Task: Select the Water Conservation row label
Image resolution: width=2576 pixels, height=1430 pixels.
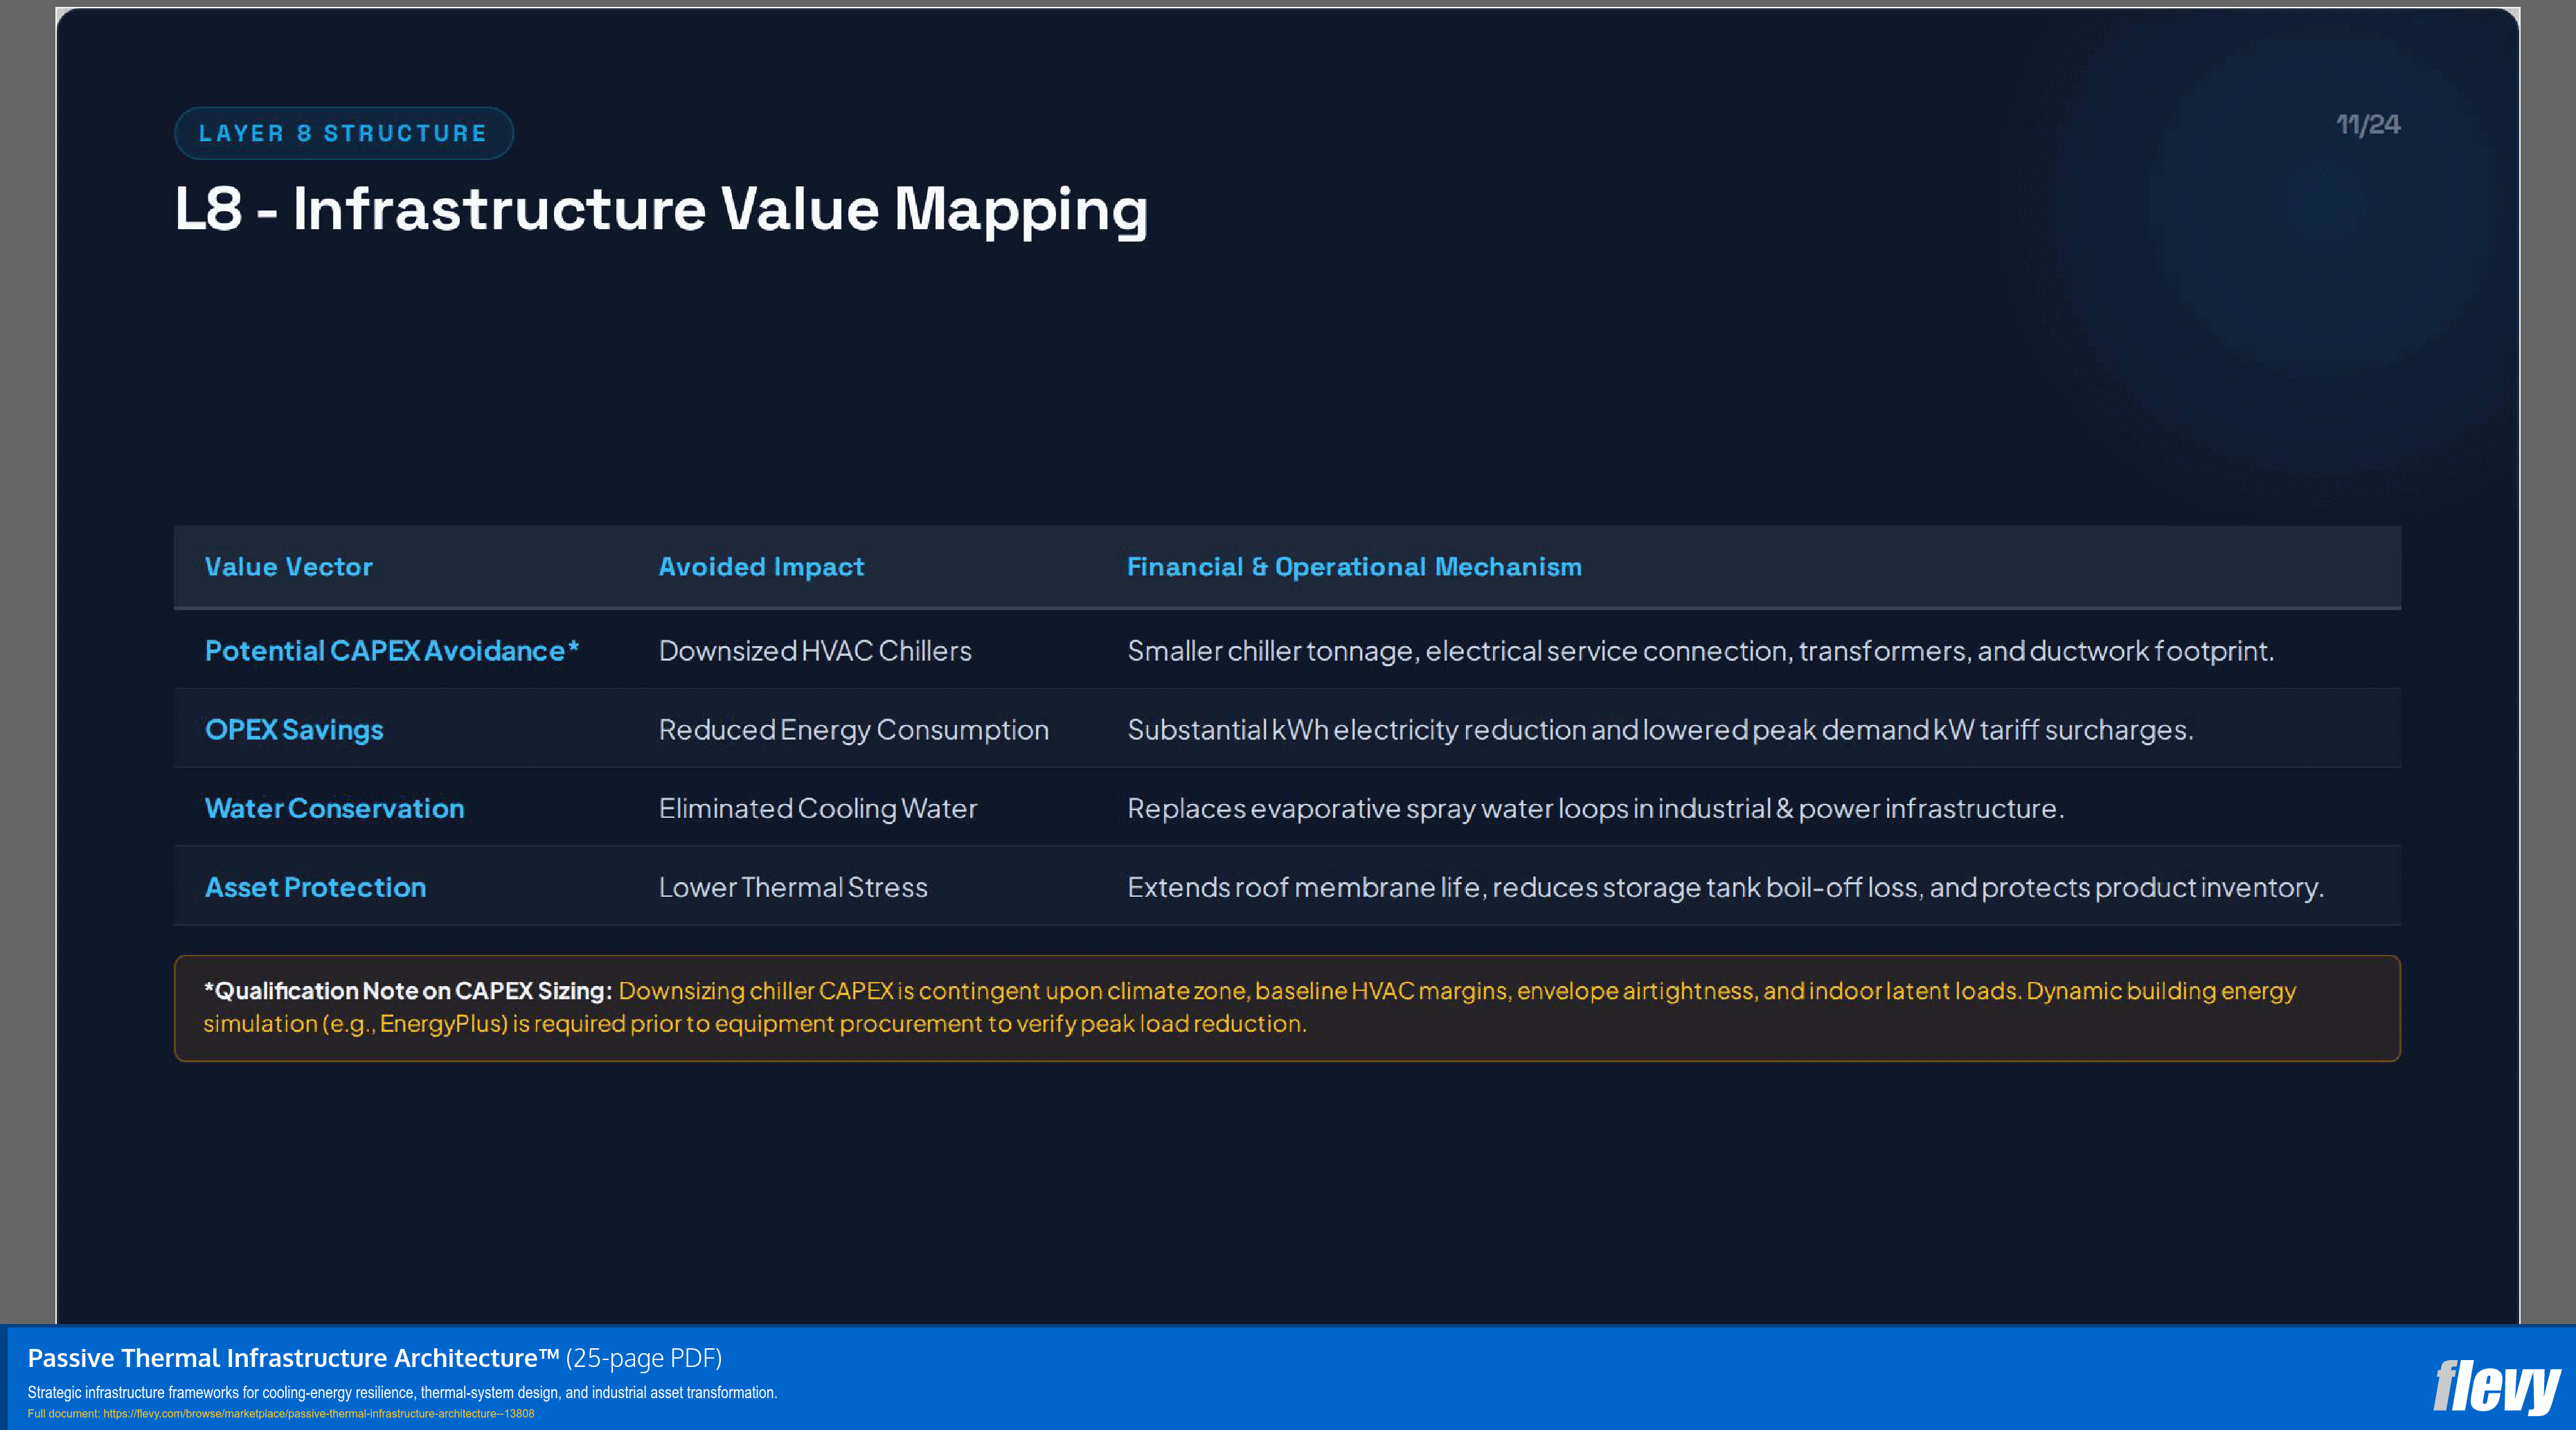Action: point(334,808)
